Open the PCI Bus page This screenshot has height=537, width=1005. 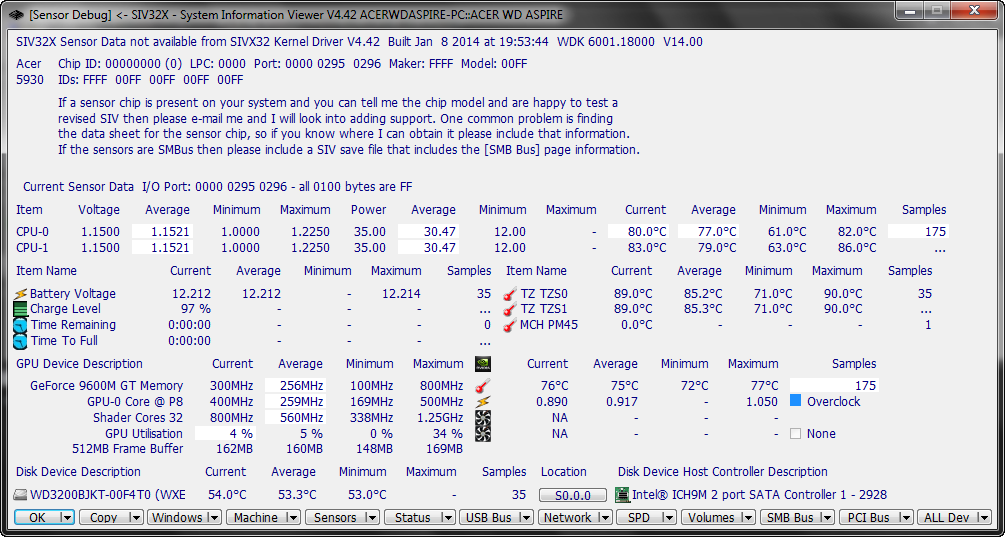868,517
